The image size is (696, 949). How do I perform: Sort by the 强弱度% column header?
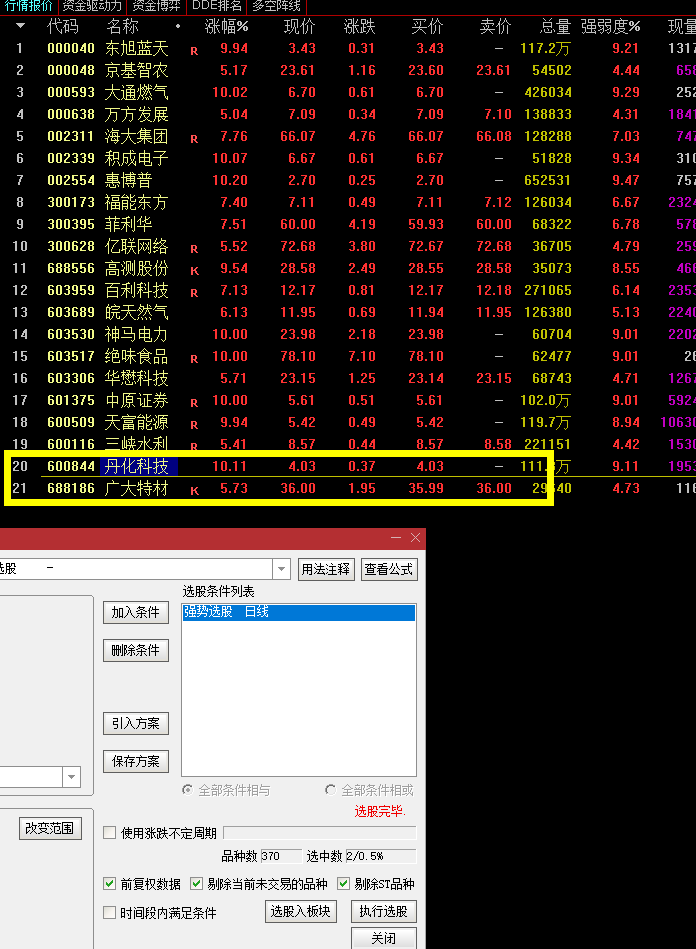tap(610, 27)
